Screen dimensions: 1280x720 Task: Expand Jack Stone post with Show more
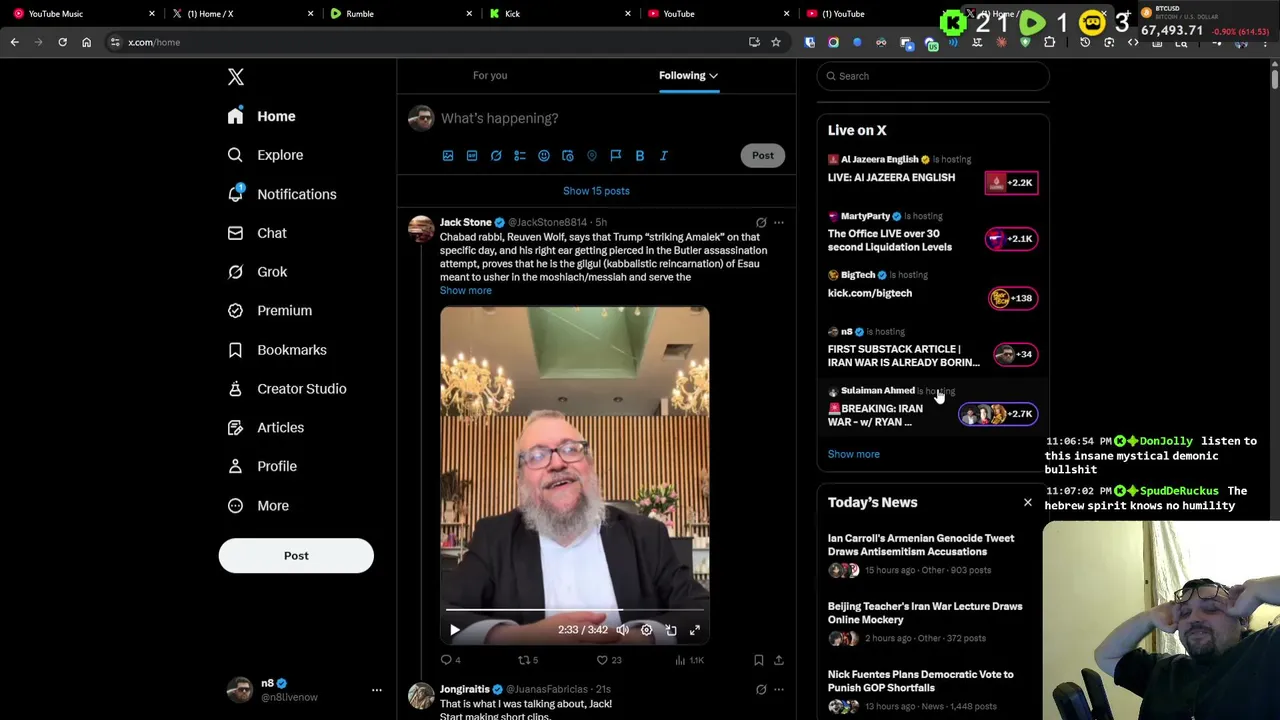pos(466,291)
